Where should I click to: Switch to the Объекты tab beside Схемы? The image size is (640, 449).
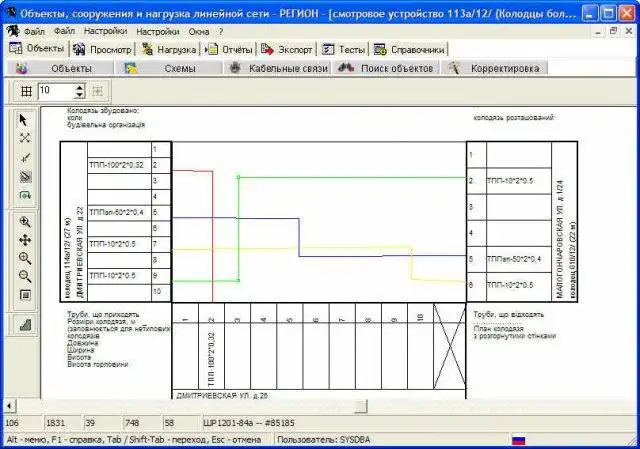[x=60, y=68]
